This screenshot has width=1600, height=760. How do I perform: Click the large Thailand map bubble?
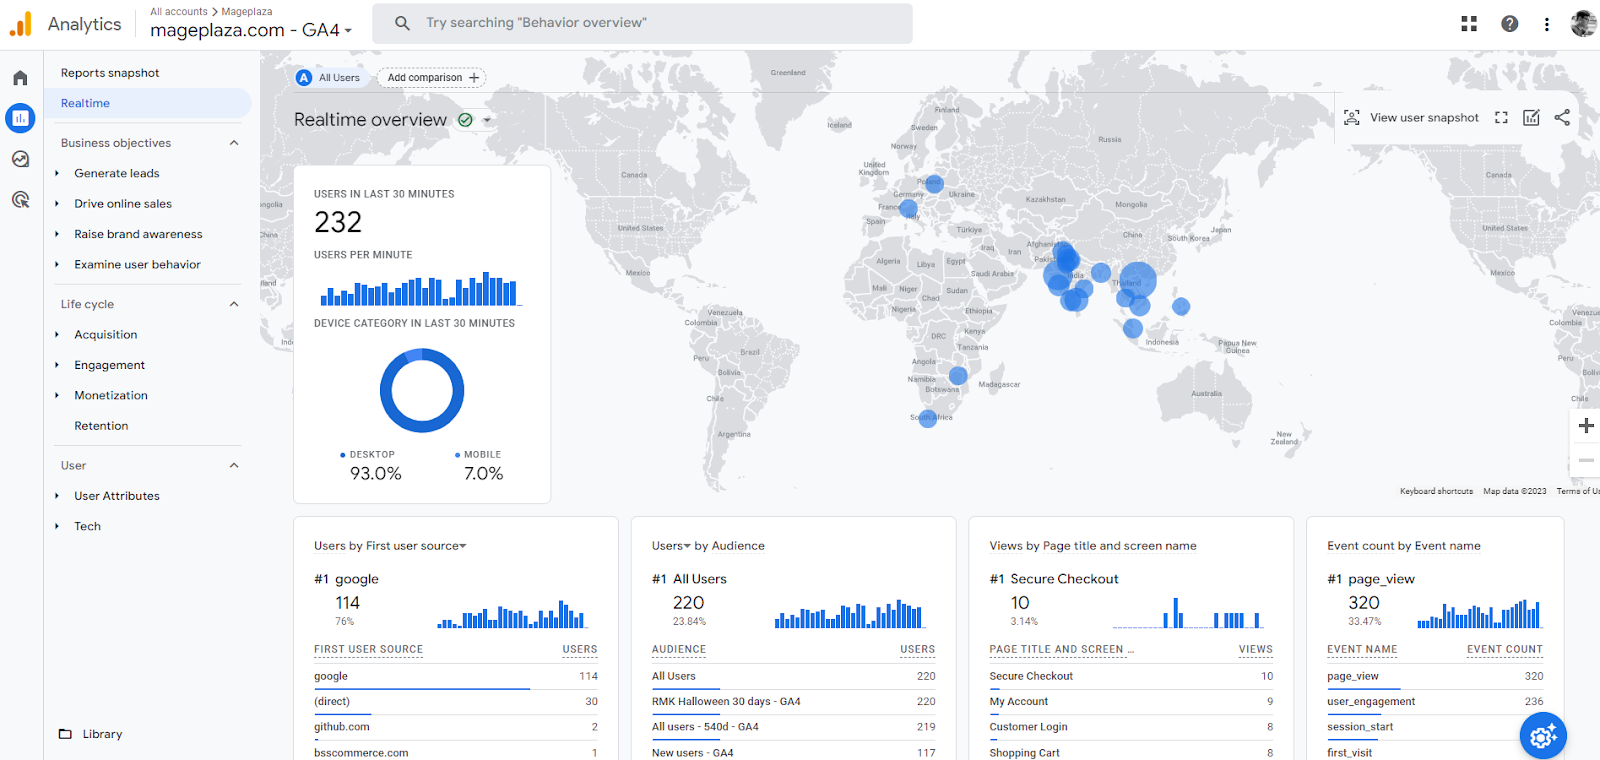click(x=1138, y=281)
